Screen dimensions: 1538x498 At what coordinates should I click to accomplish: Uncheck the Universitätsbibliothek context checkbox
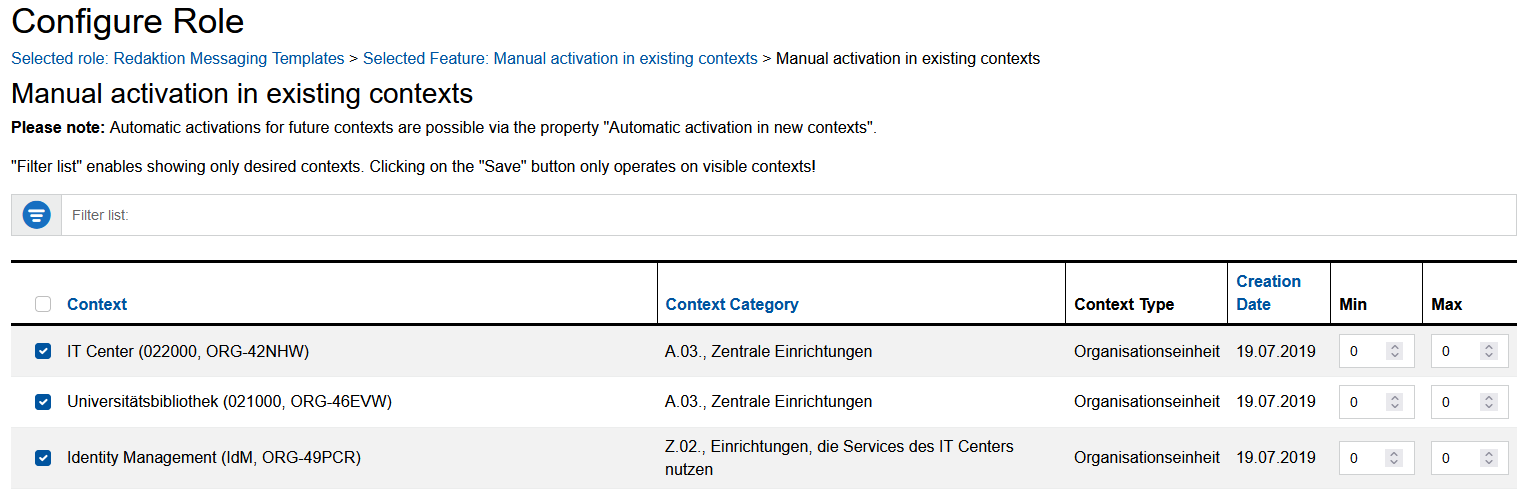click(x=43, y=402)
